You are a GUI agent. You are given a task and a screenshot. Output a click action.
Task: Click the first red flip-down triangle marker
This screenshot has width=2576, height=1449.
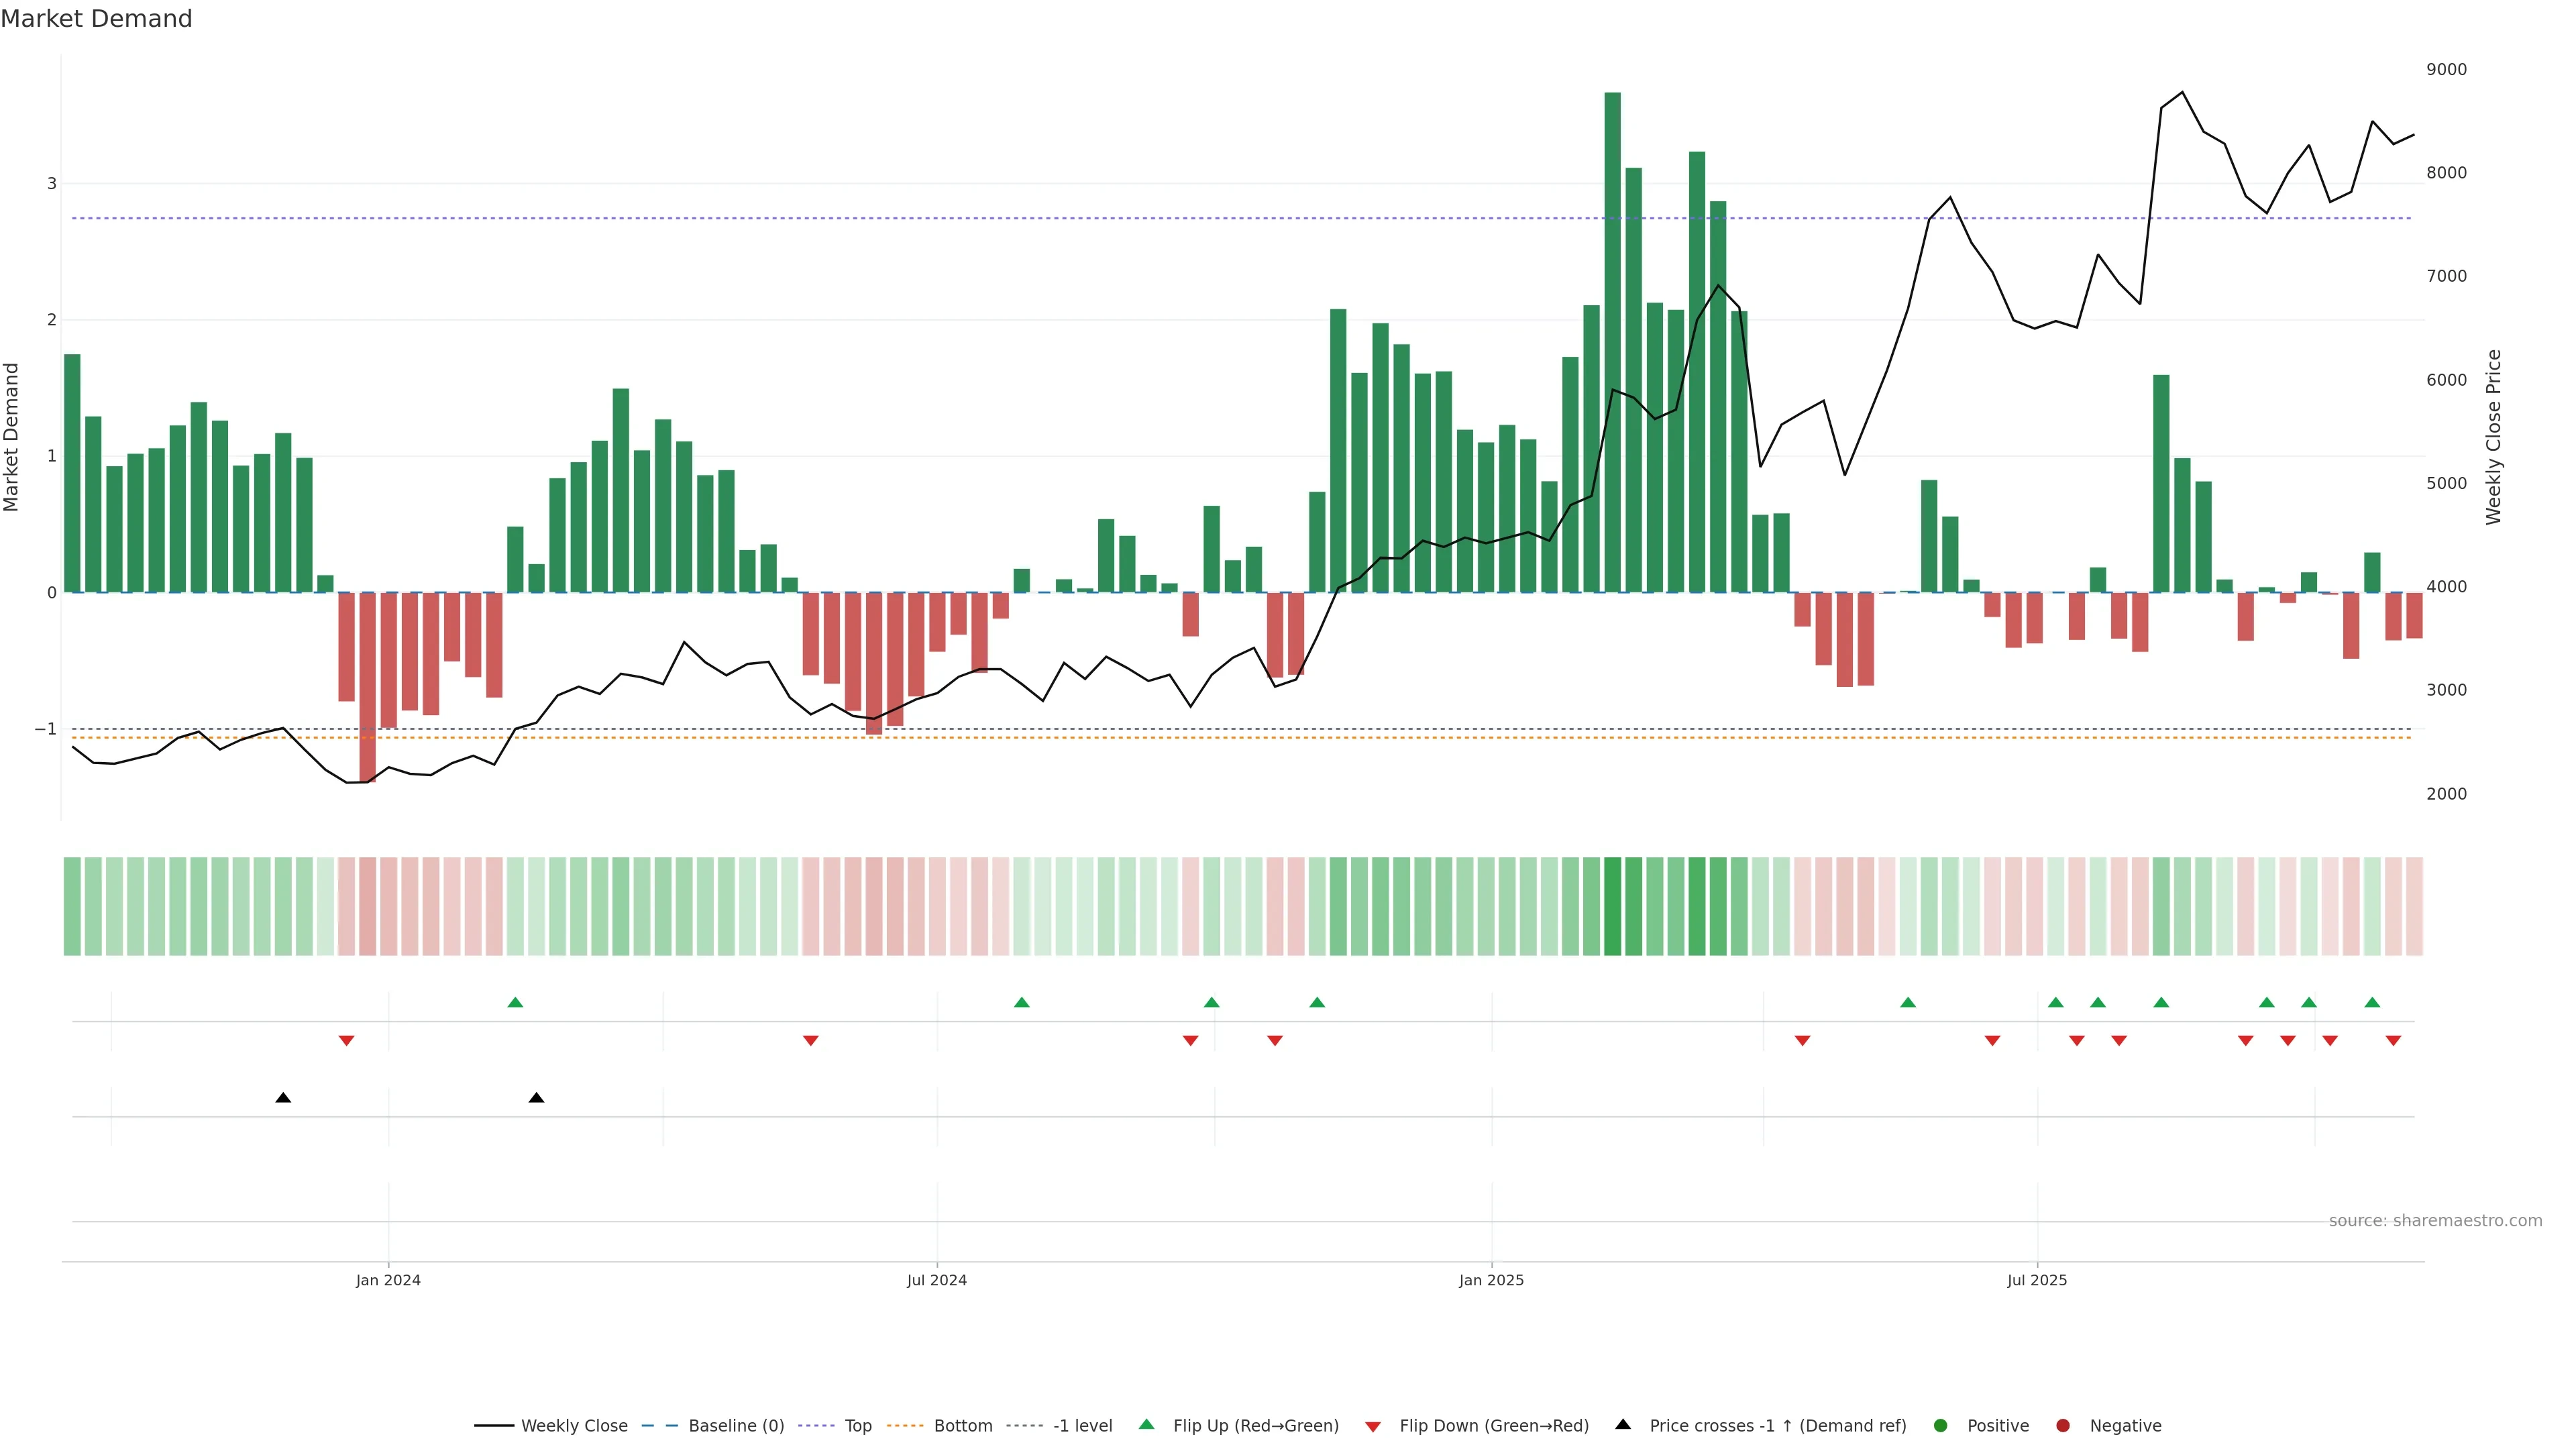(346, 1041)
